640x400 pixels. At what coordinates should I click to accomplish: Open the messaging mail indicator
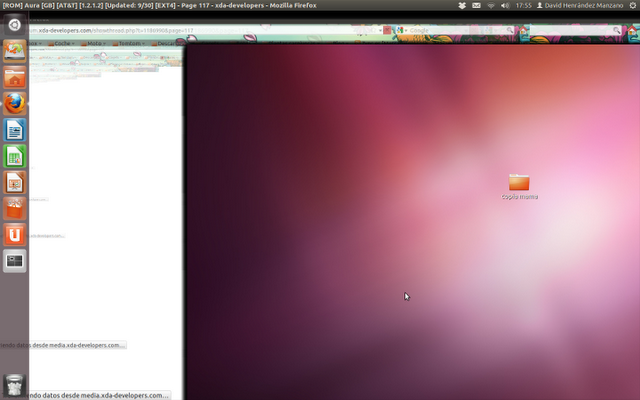pos(476,5)
